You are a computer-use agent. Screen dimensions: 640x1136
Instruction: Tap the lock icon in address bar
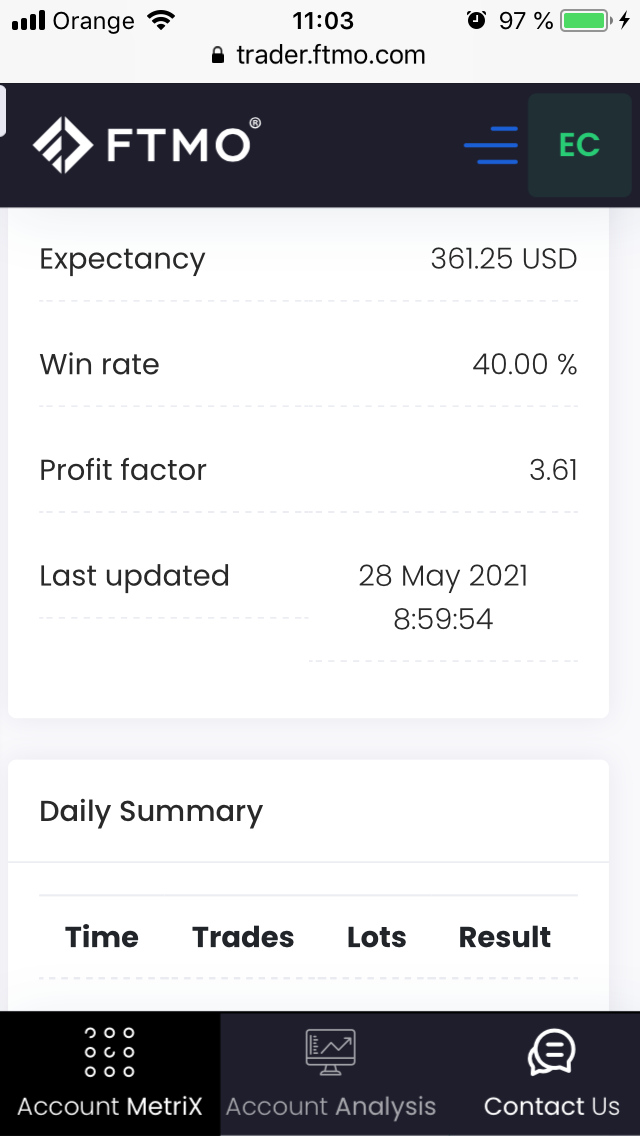coord(219,56)
